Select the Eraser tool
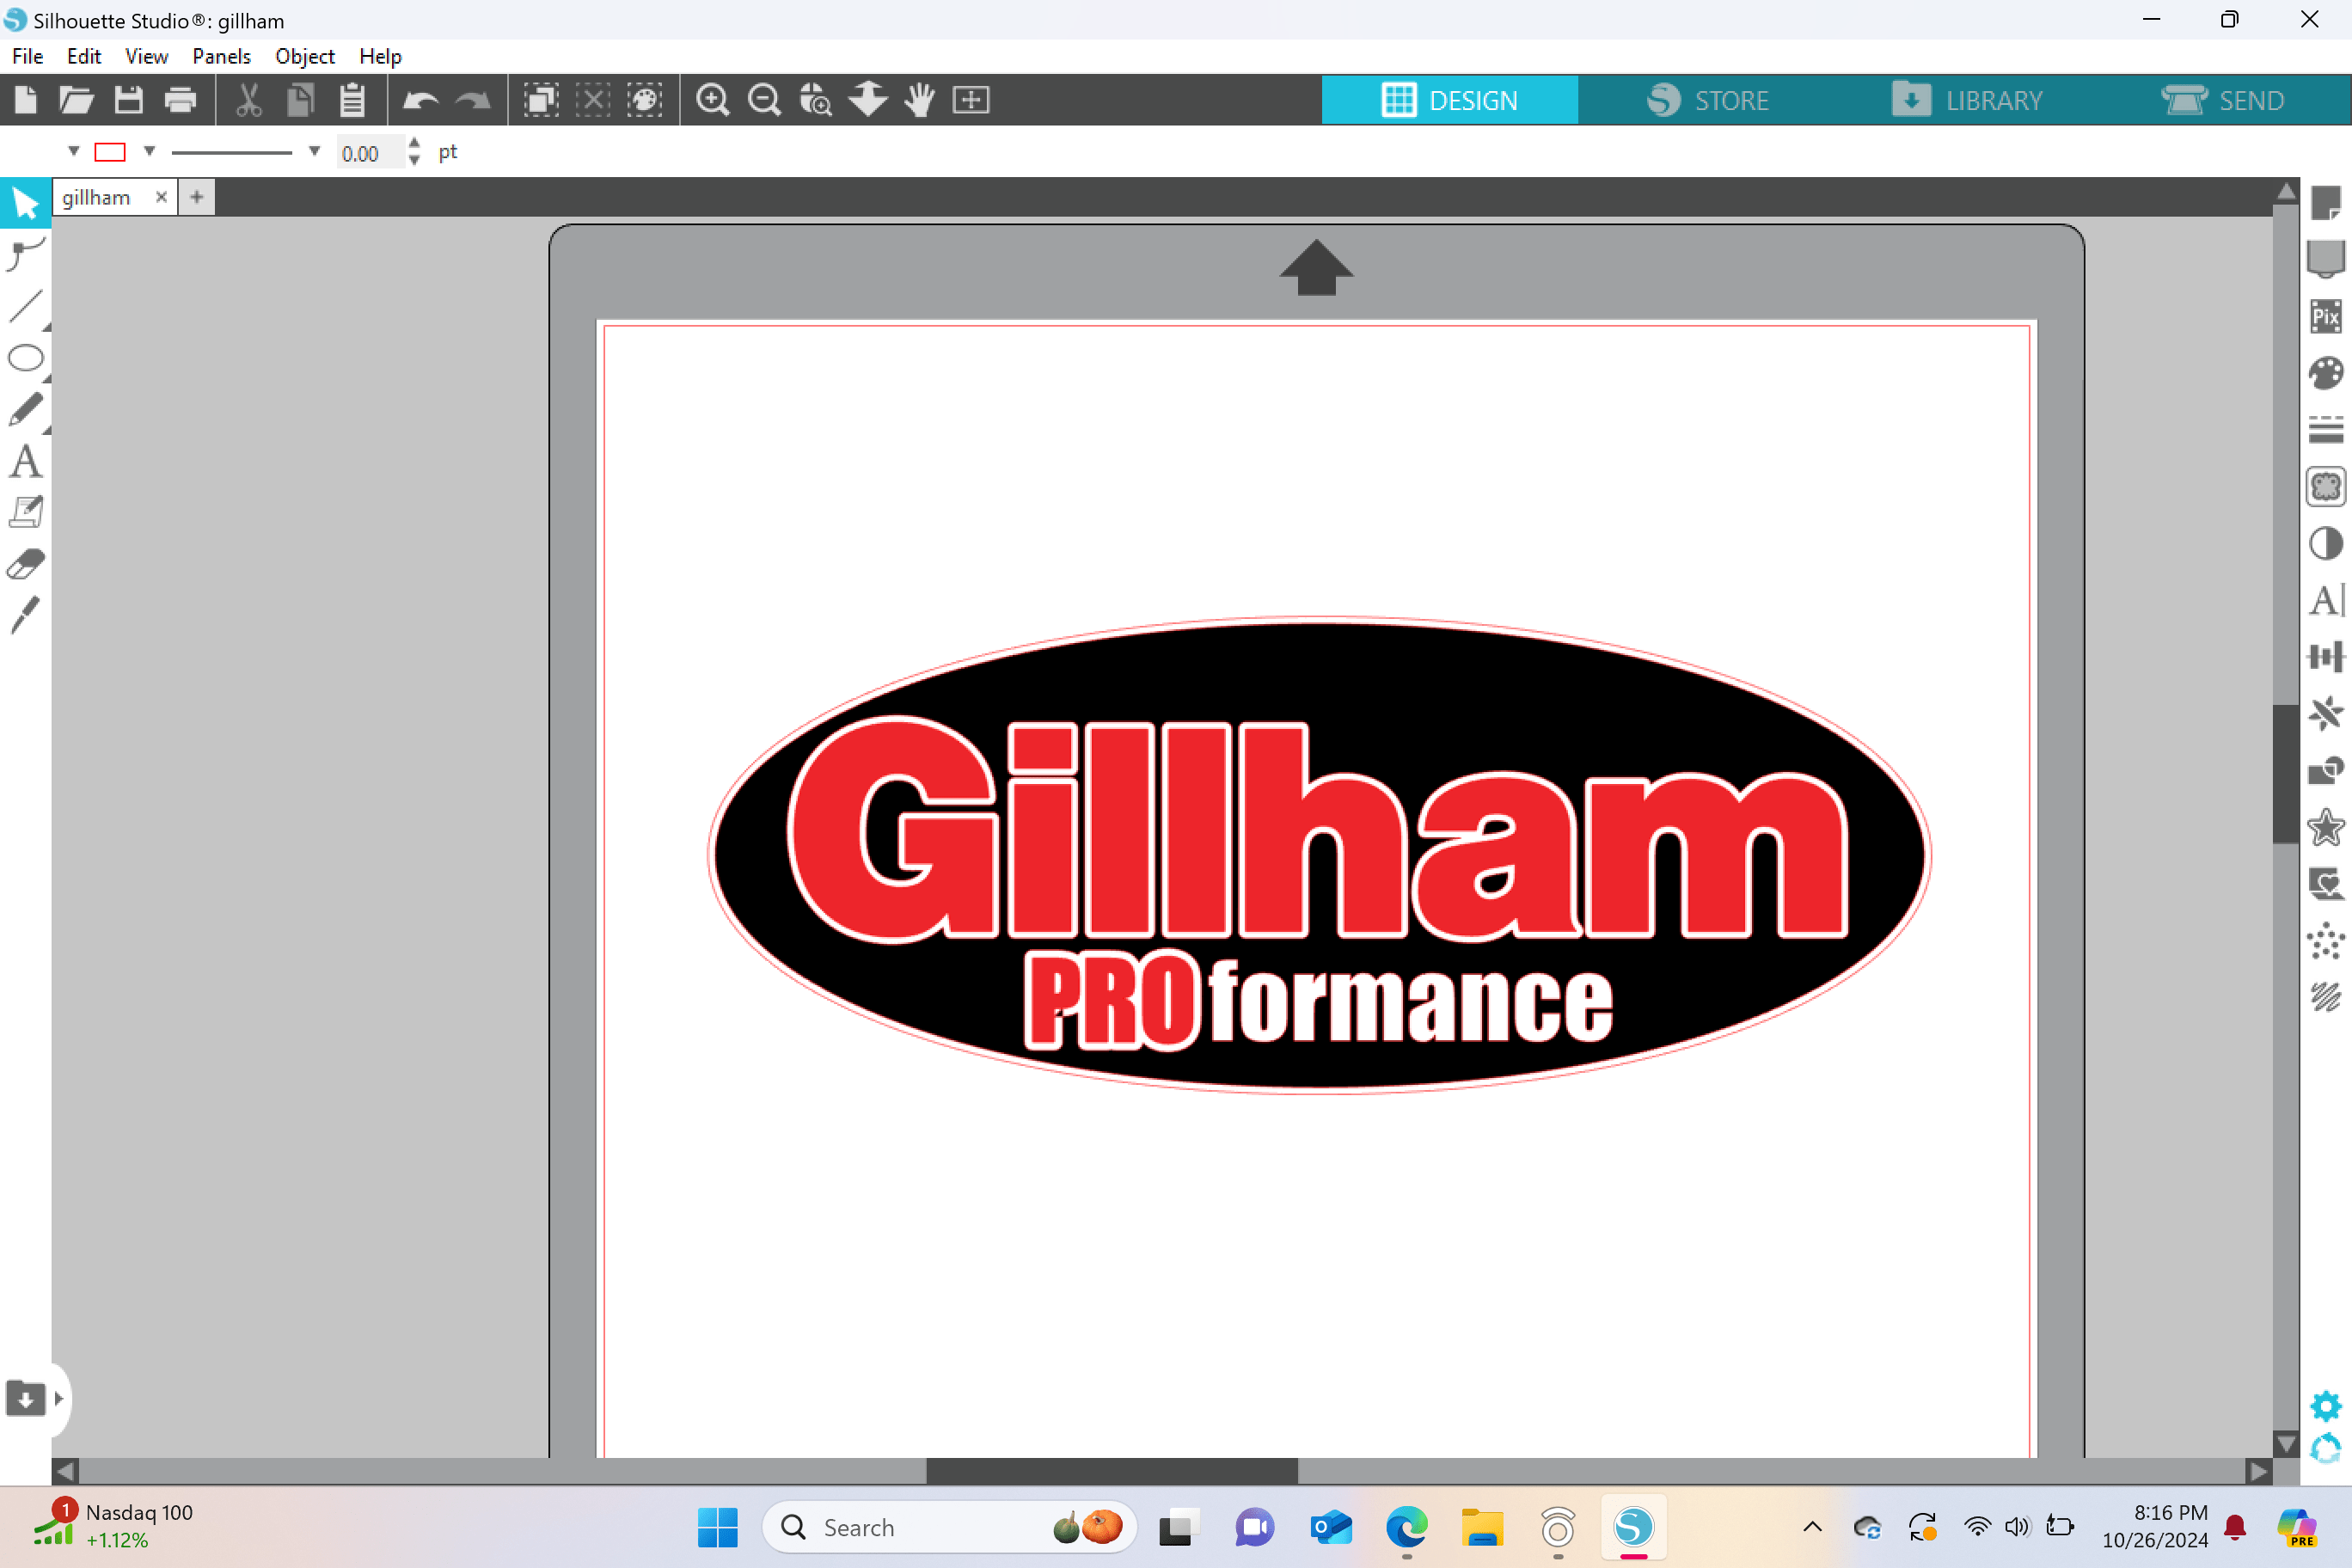The width and height of the screenshot is (2352, 1568). 25,564
